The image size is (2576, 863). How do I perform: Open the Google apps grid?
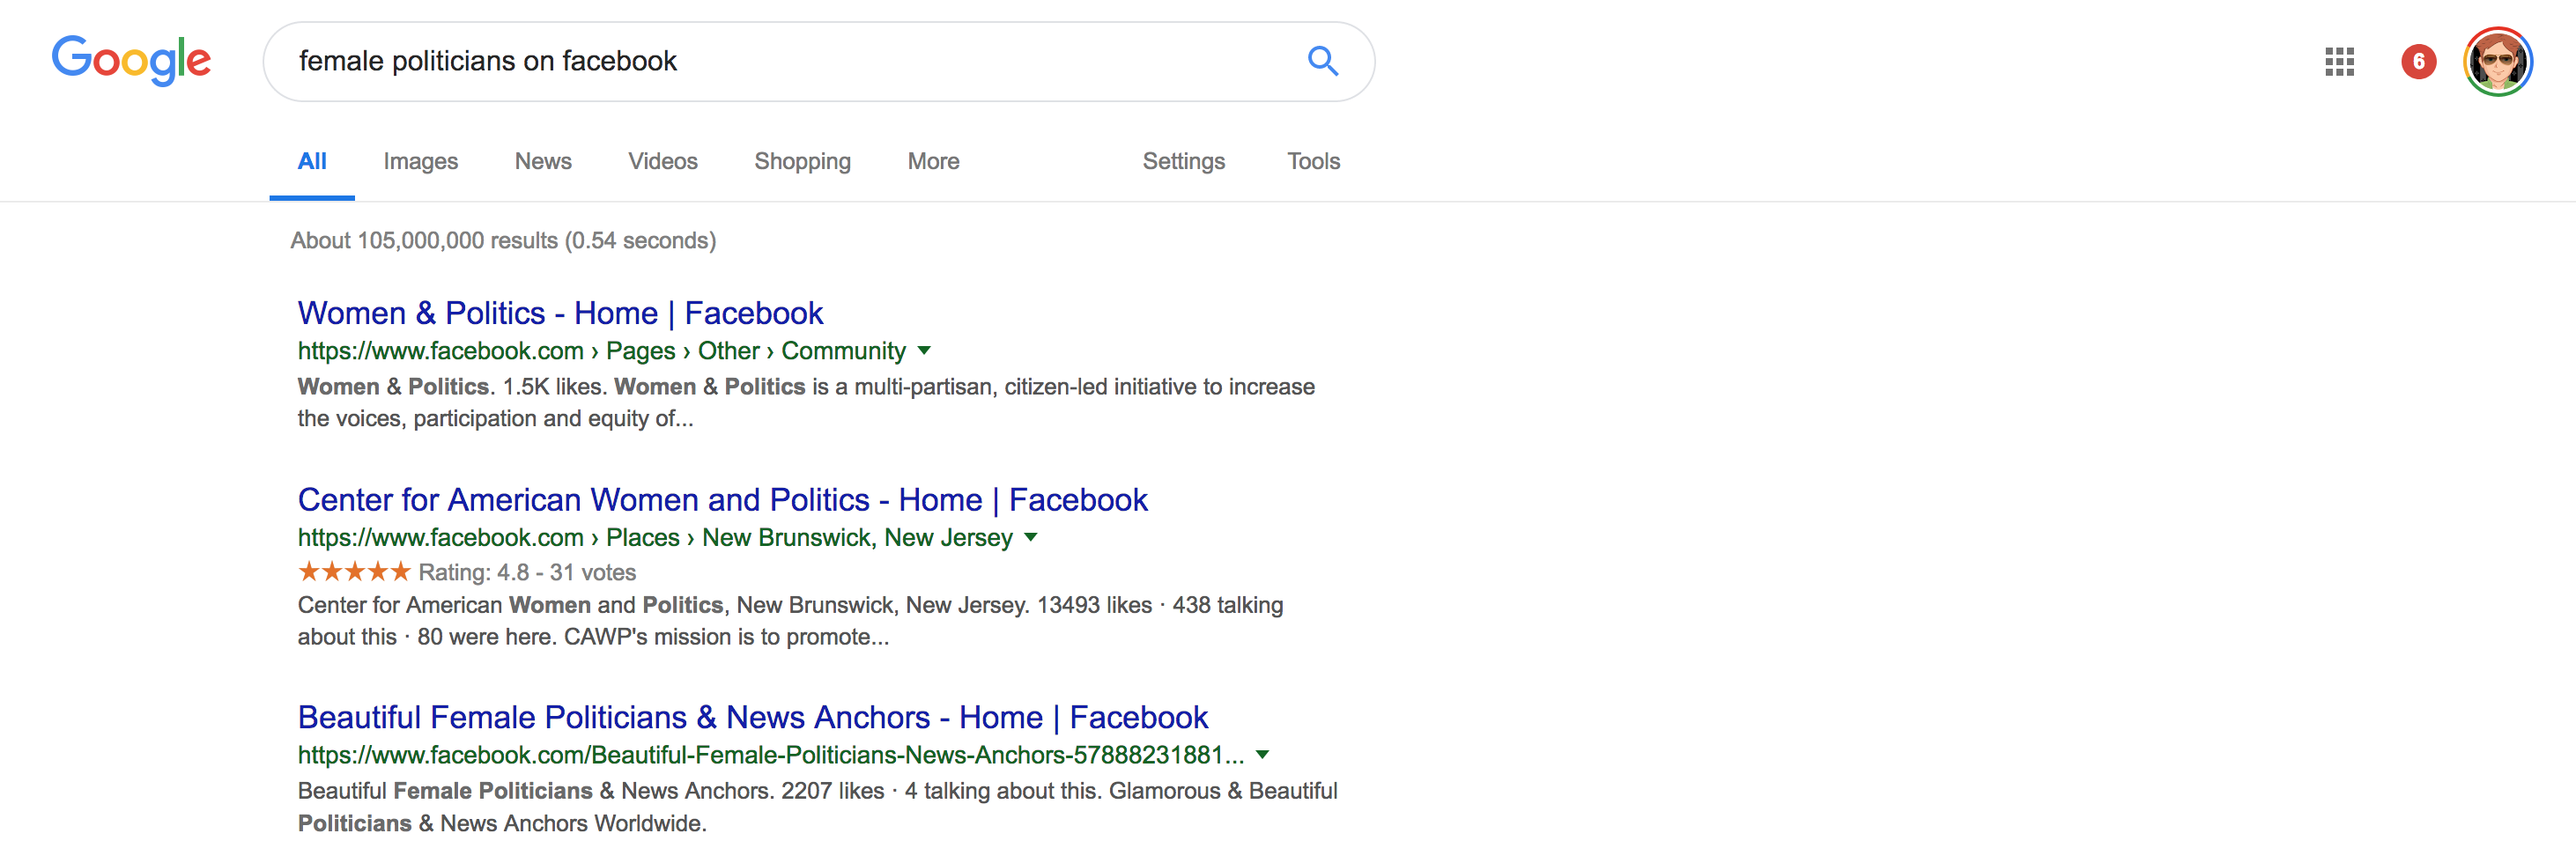tap(2339, 62)
